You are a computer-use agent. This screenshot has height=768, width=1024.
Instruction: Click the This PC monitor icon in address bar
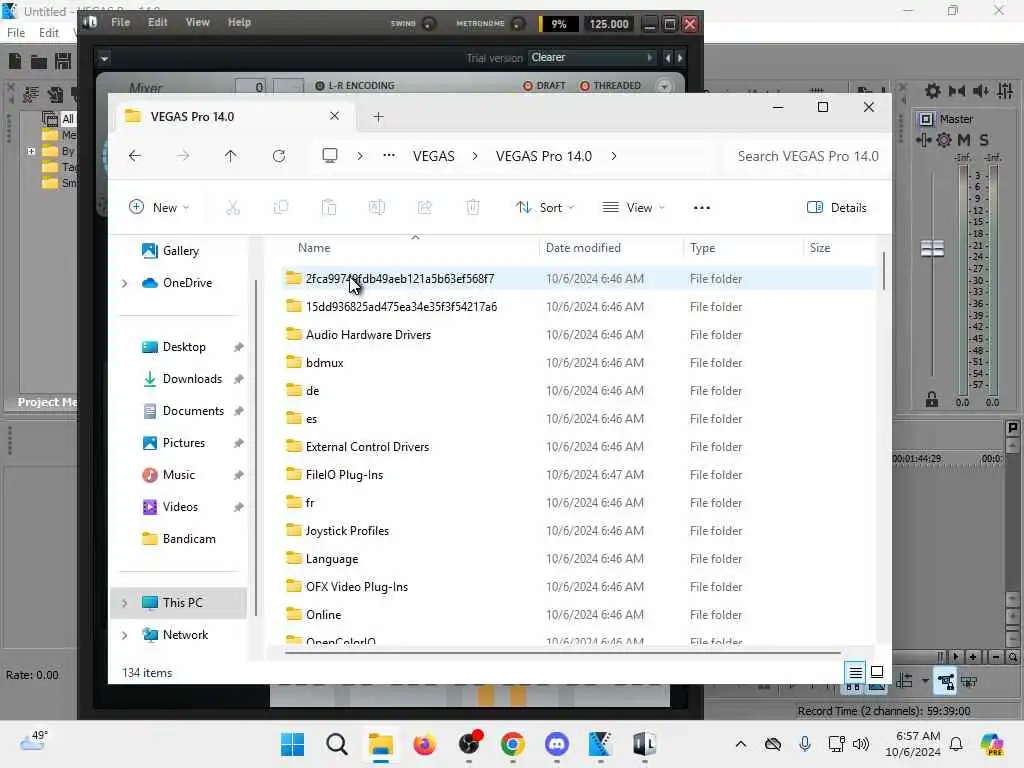tap(330, 156)
